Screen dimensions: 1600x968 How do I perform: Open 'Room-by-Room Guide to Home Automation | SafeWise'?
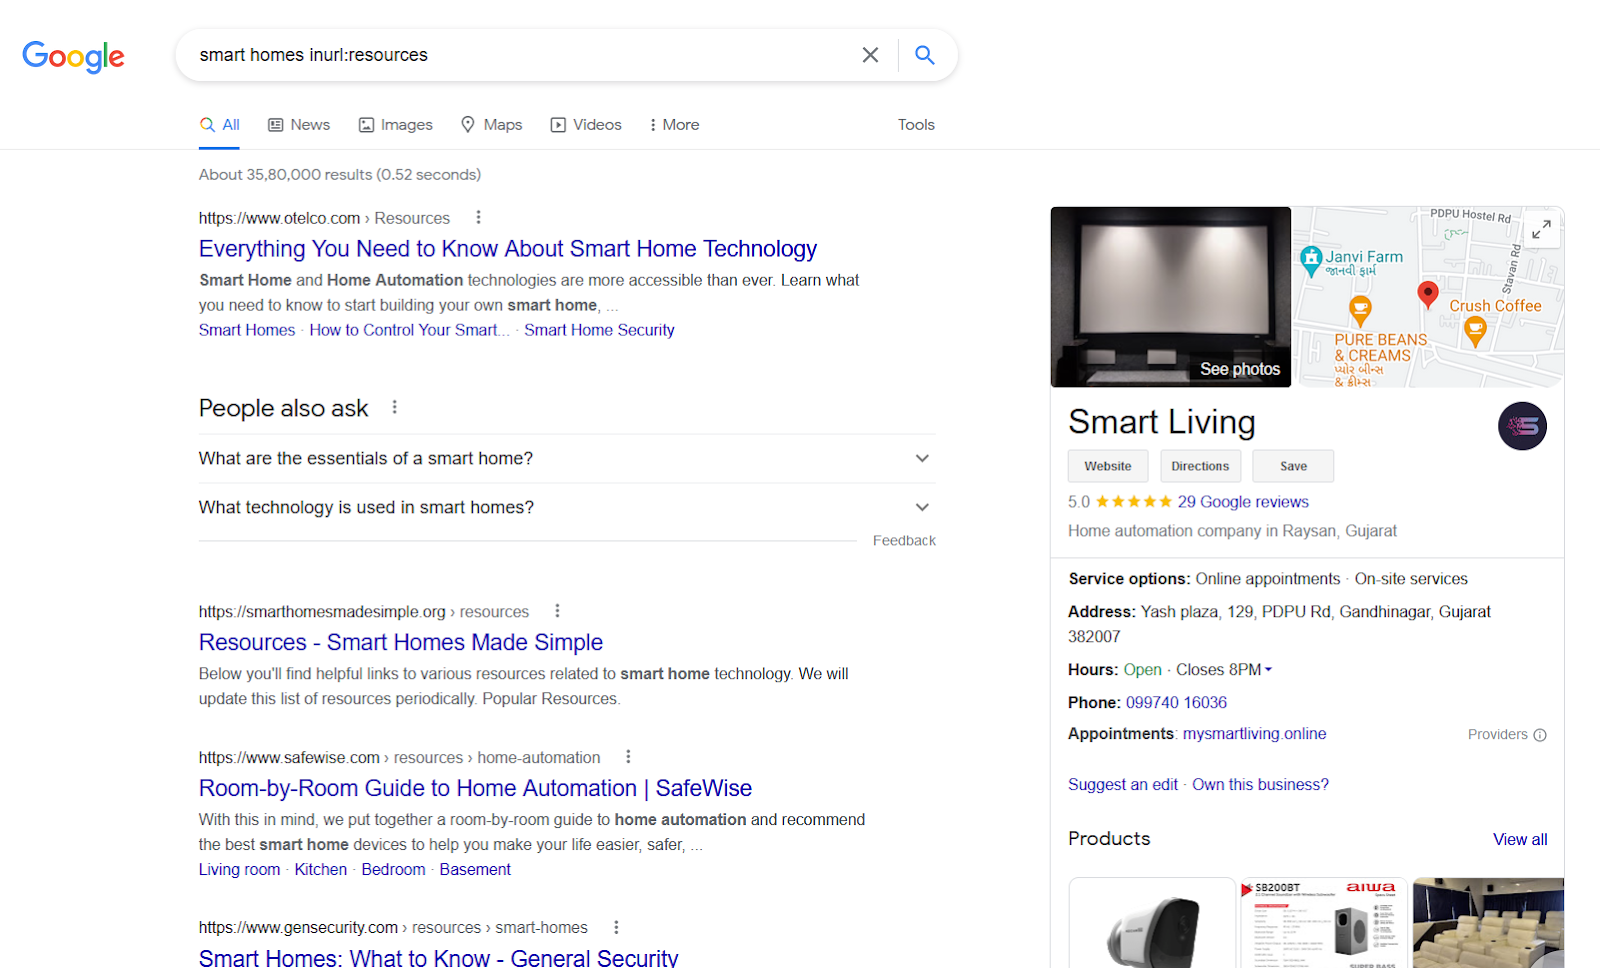[x=475, y=789]
